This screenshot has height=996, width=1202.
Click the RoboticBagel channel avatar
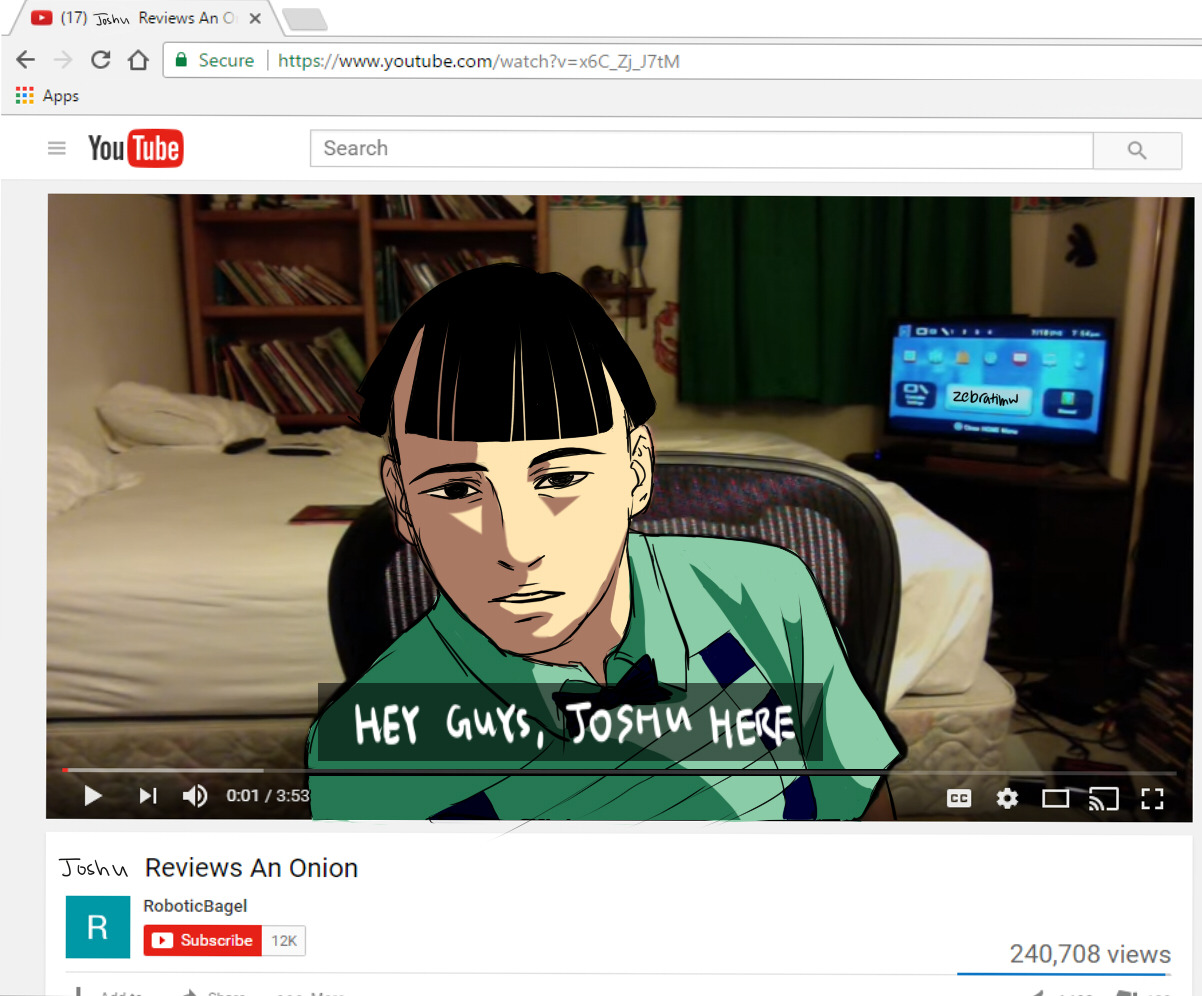coord(98,927)
